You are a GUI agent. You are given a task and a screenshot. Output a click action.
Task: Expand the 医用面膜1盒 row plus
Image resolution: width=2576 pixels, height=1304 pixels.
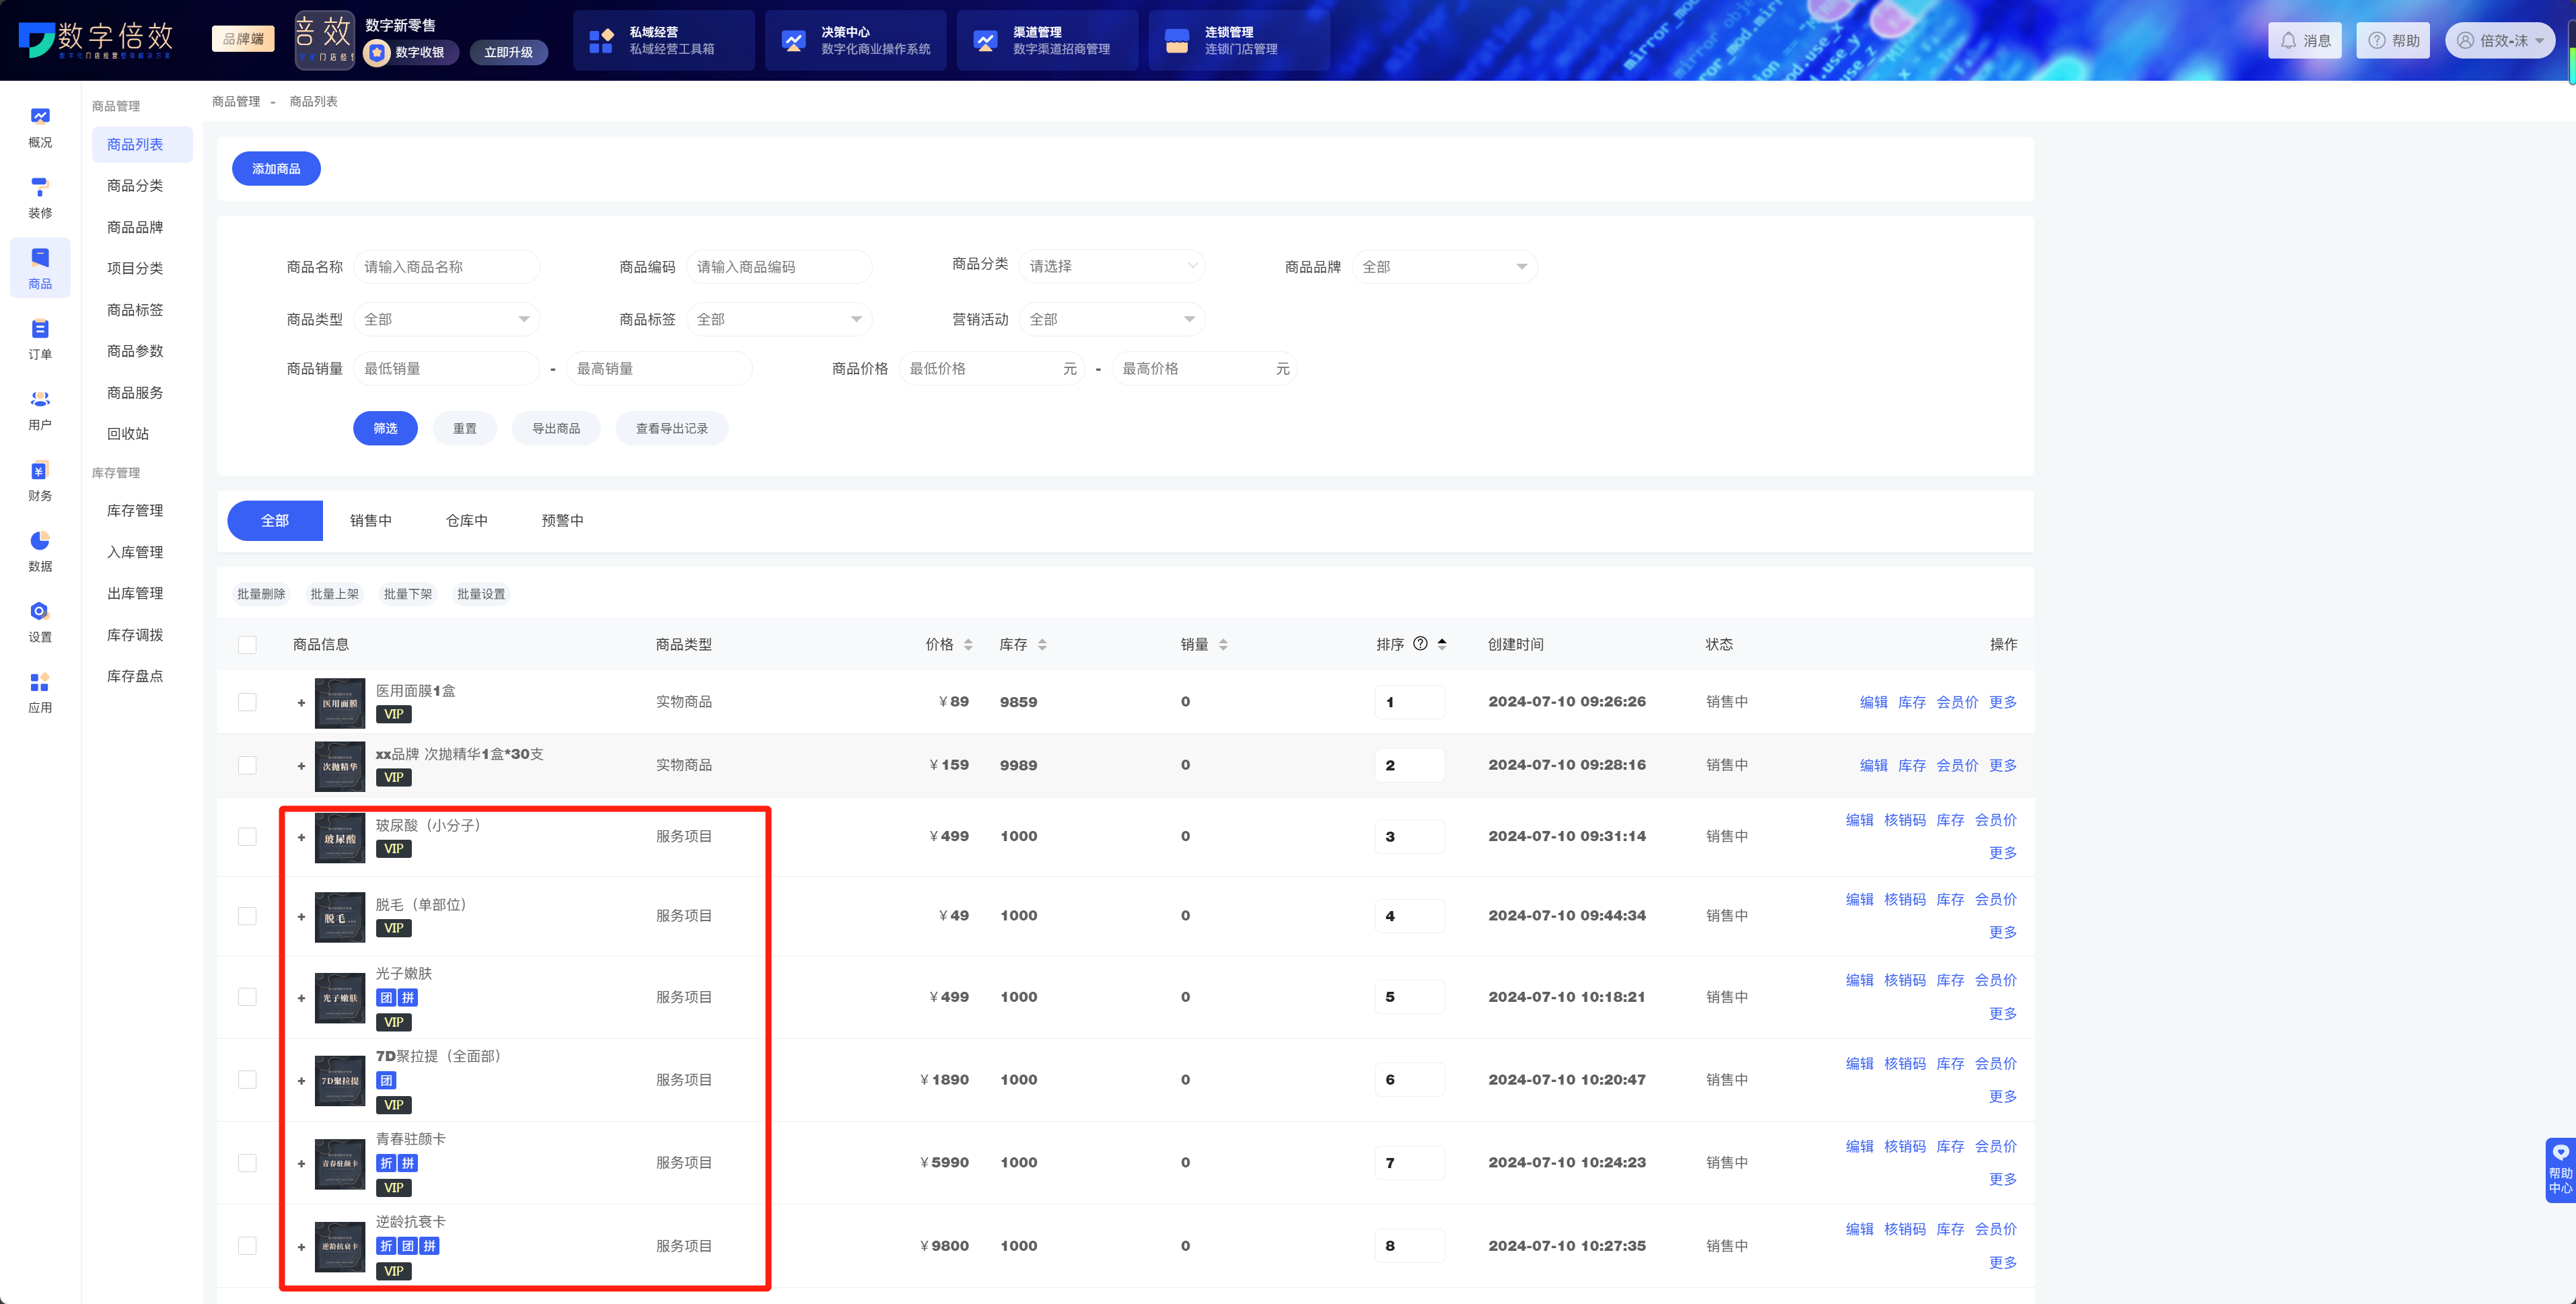tap(301, 703)
